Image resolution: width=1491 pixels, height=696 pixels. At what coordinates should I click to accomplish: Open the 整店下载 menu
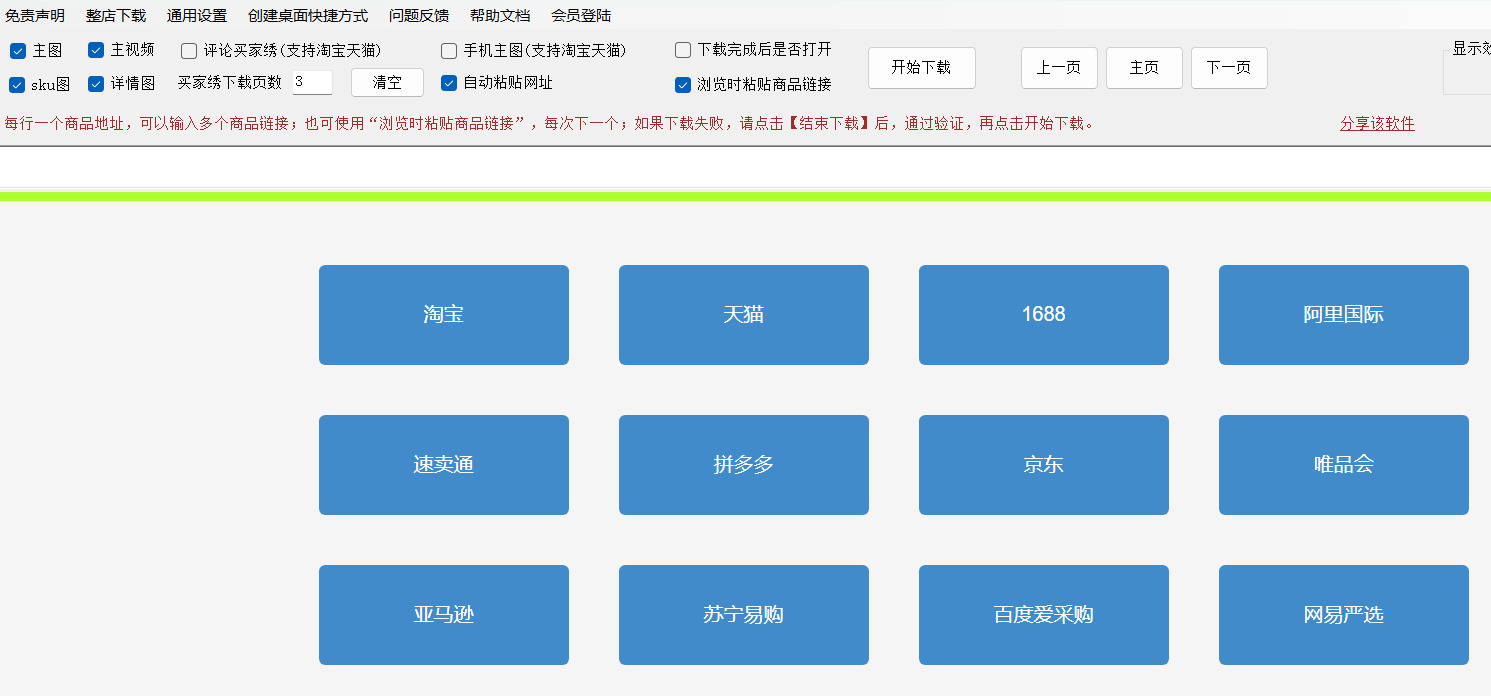[x=116, y=16]
